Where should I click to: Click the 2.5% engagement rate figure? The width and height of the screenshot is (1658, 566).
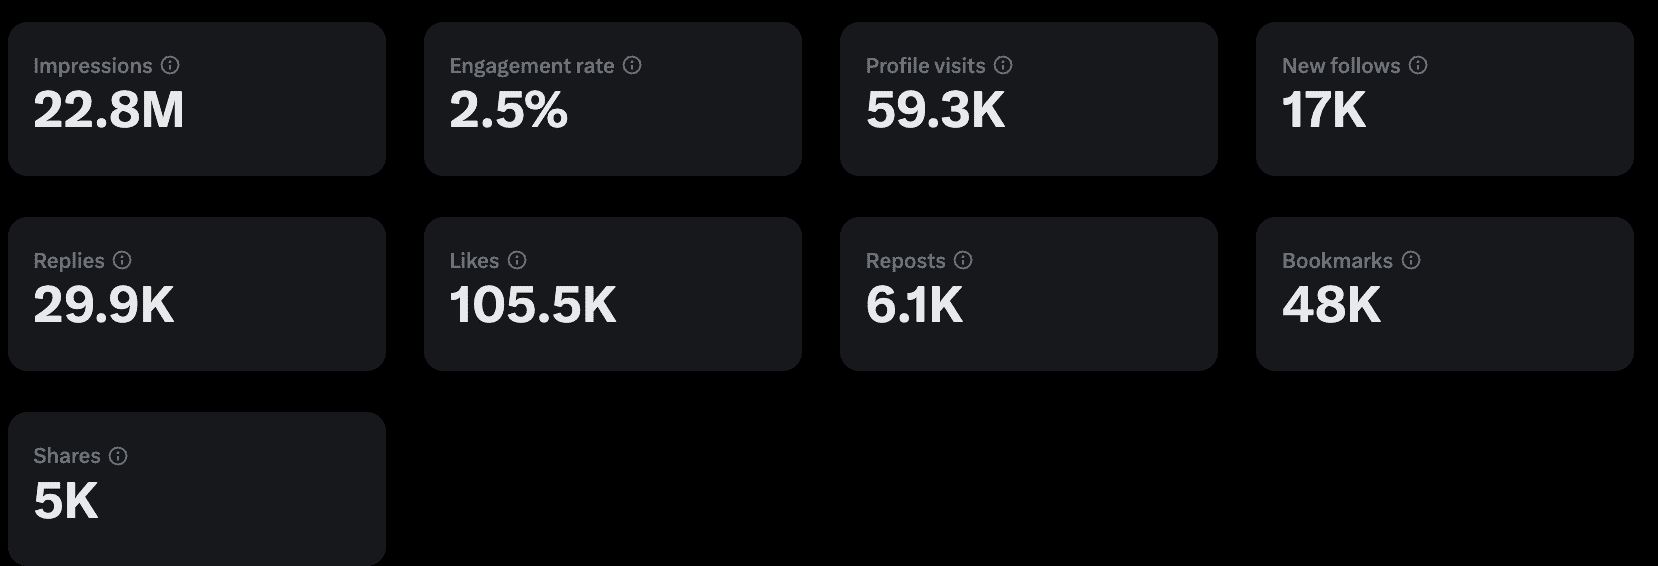[508, 110]
